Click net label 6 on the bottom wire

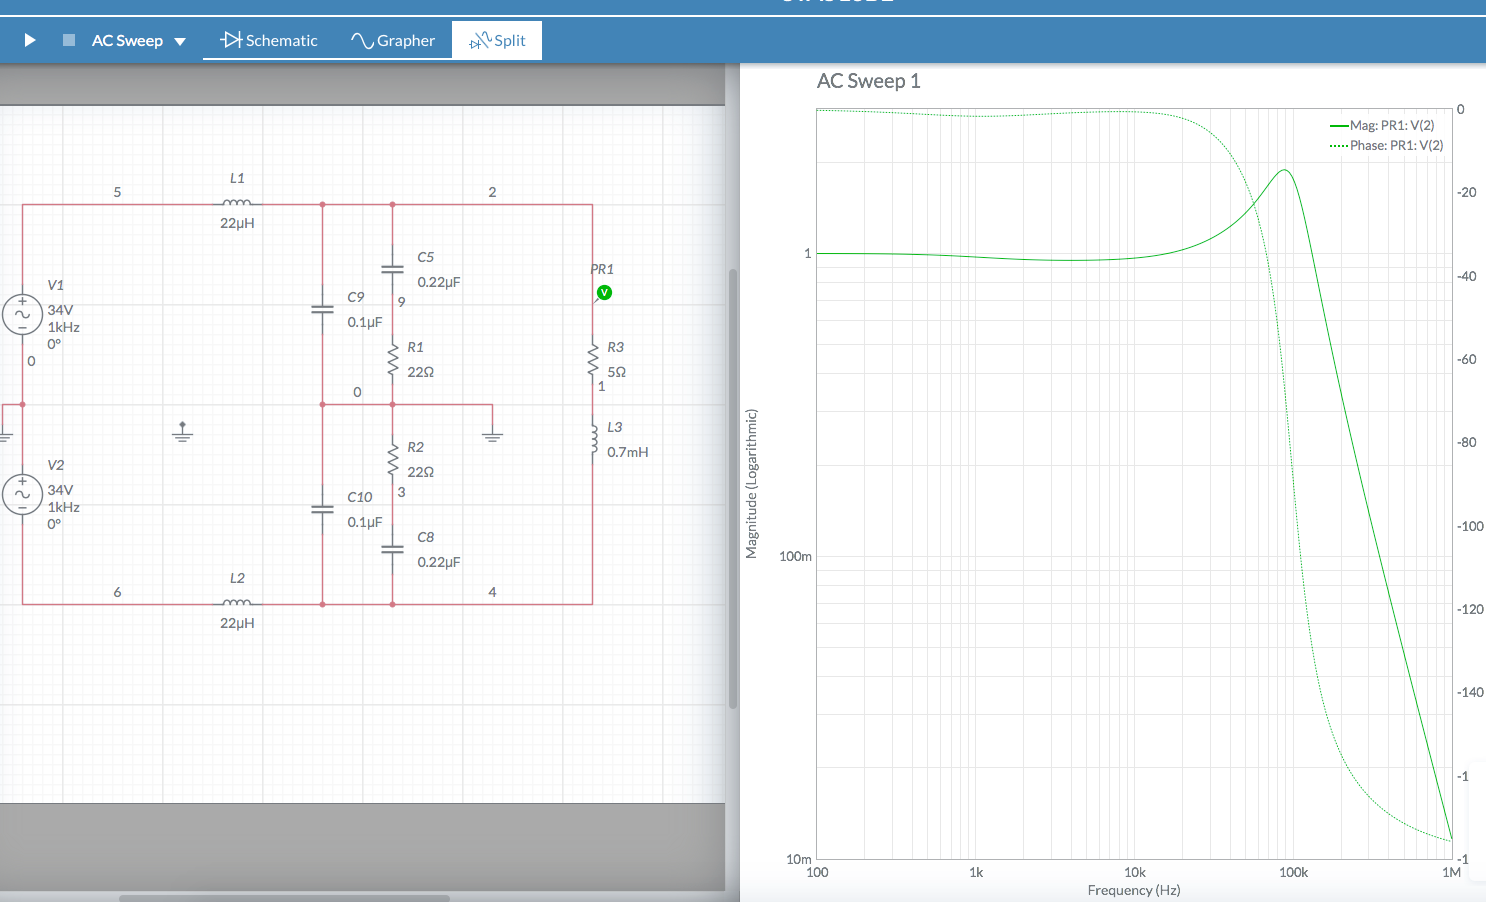tap(117, 592)
